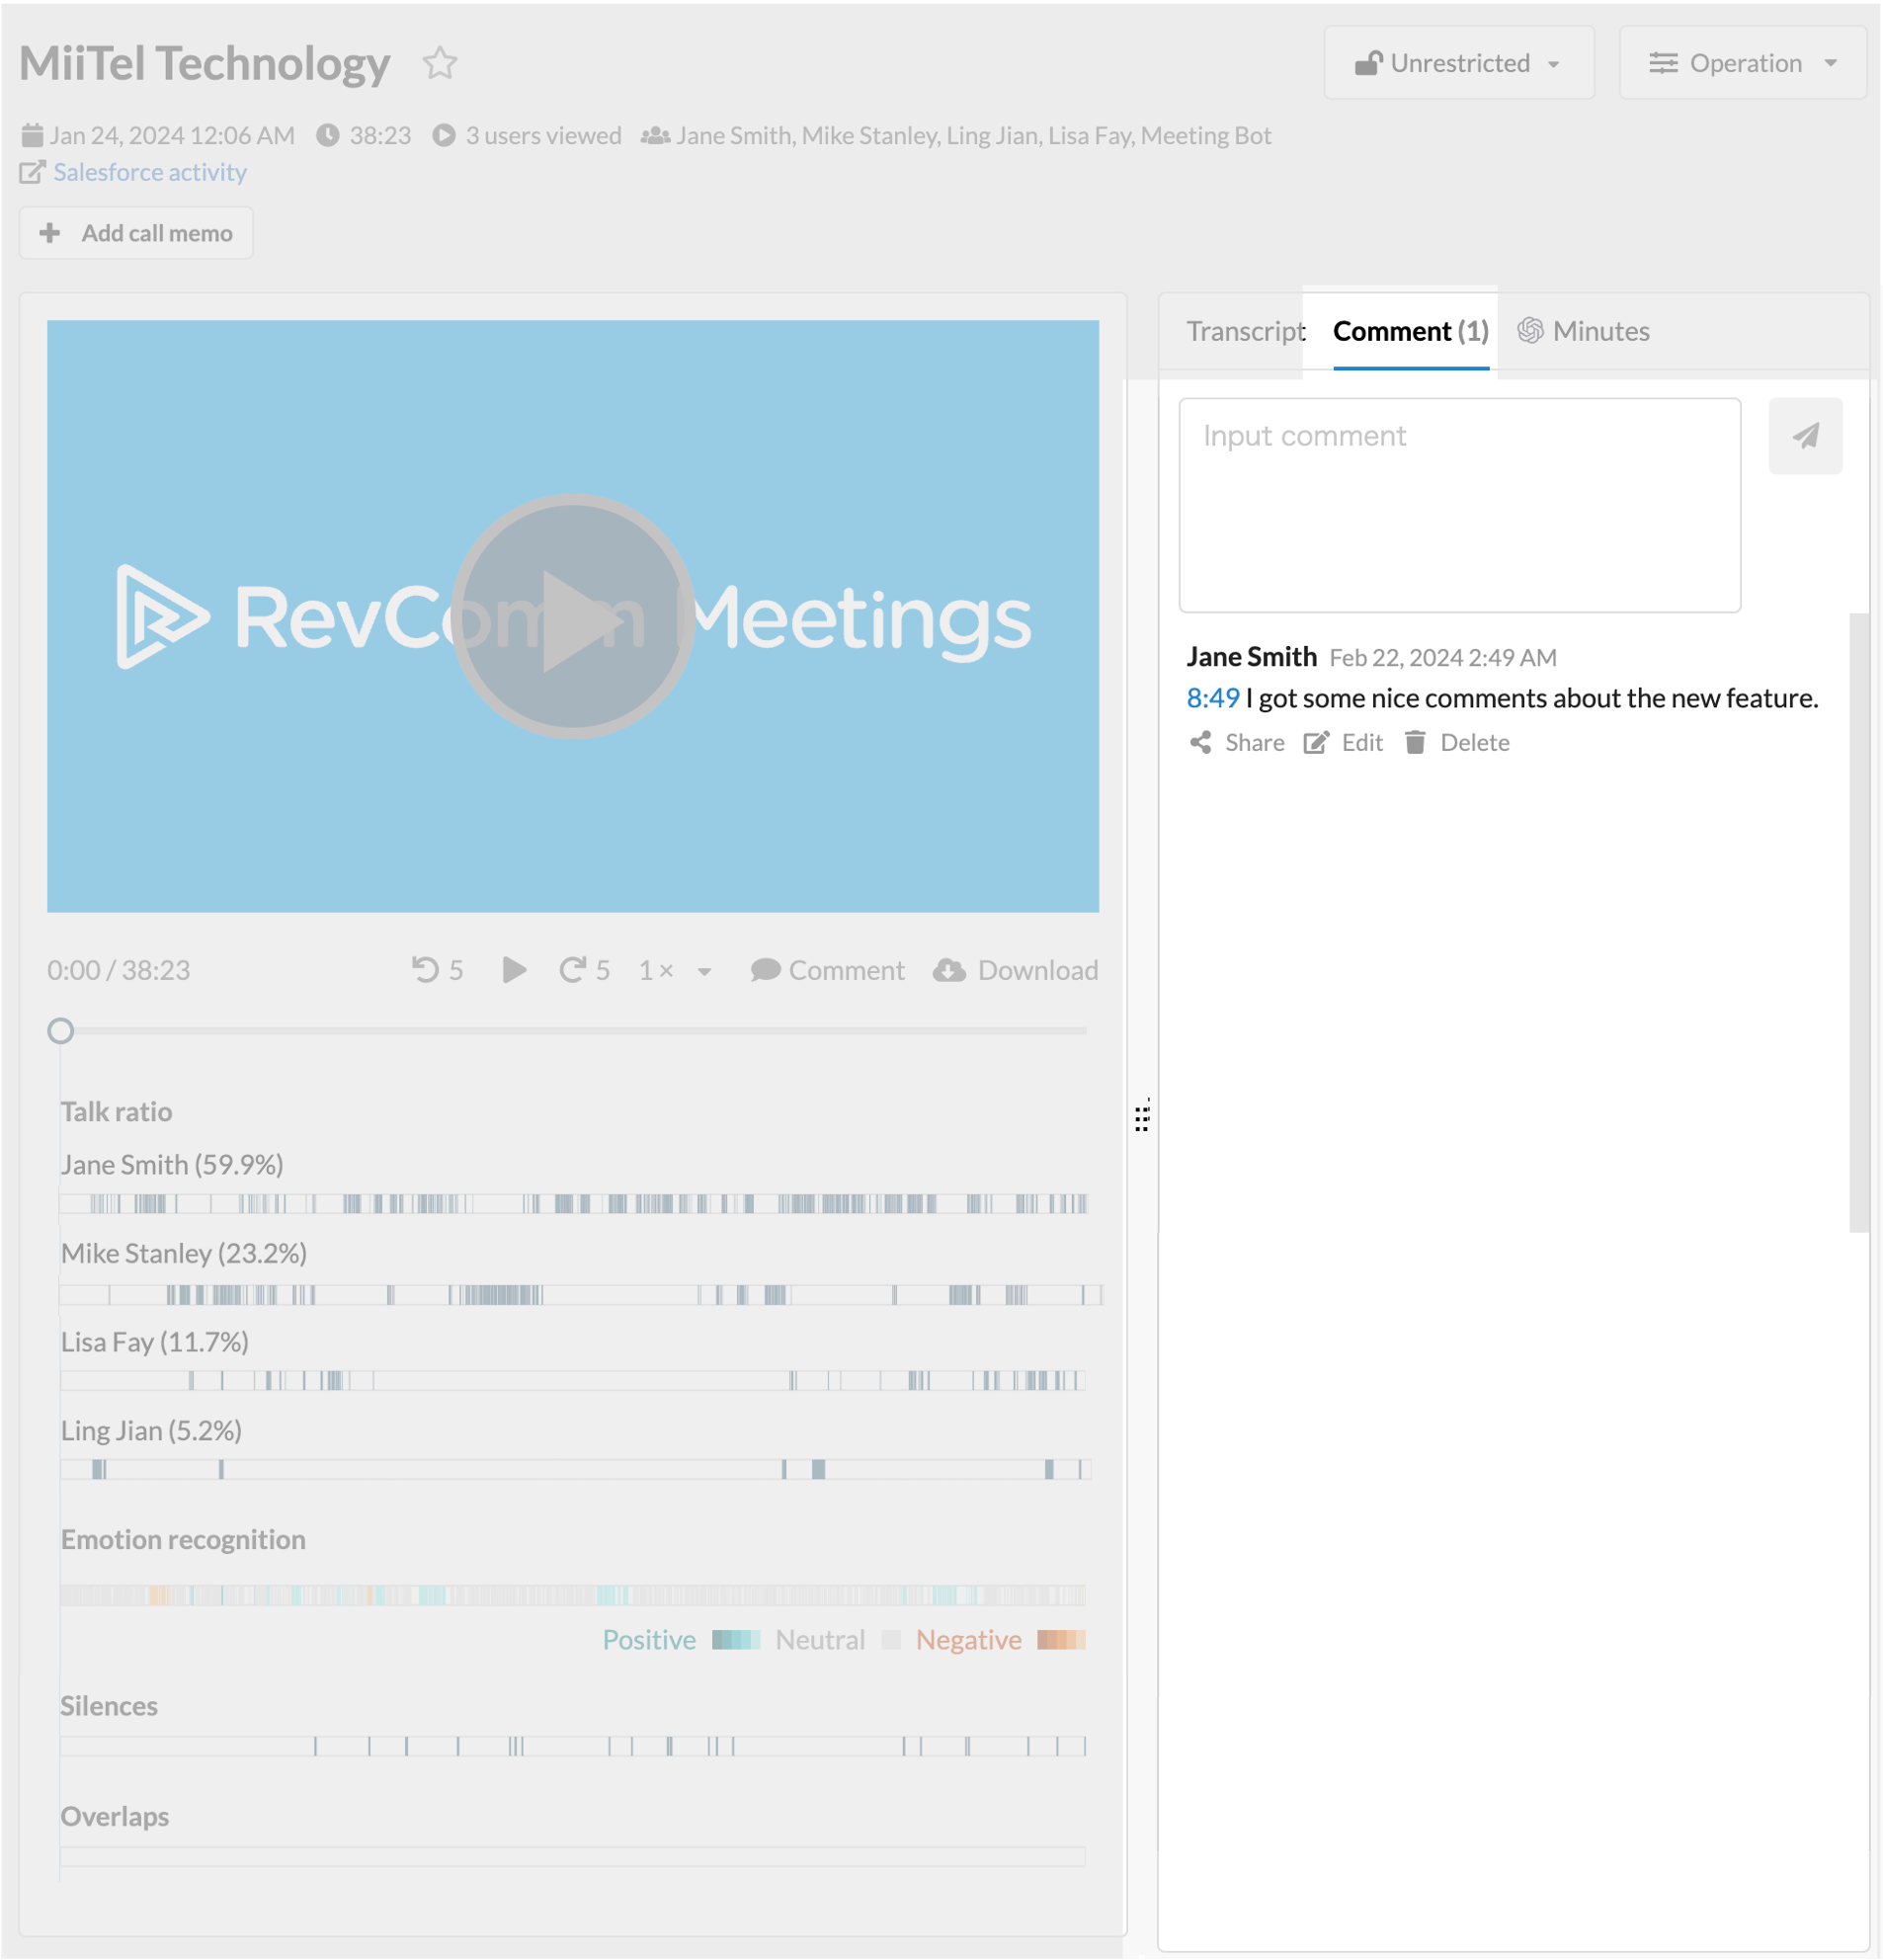Click the external link icon beside Salesforce activity
1883x1960 pixels.
[x=32, y=172]
